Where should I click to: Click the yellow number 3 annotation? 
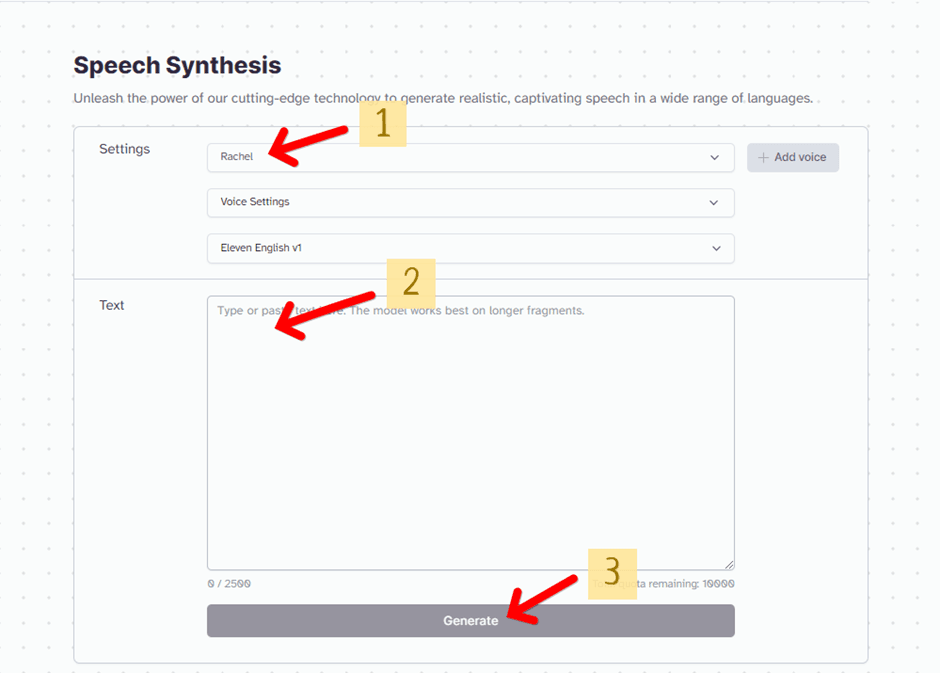pyautogui.click(x=612, y=572)
